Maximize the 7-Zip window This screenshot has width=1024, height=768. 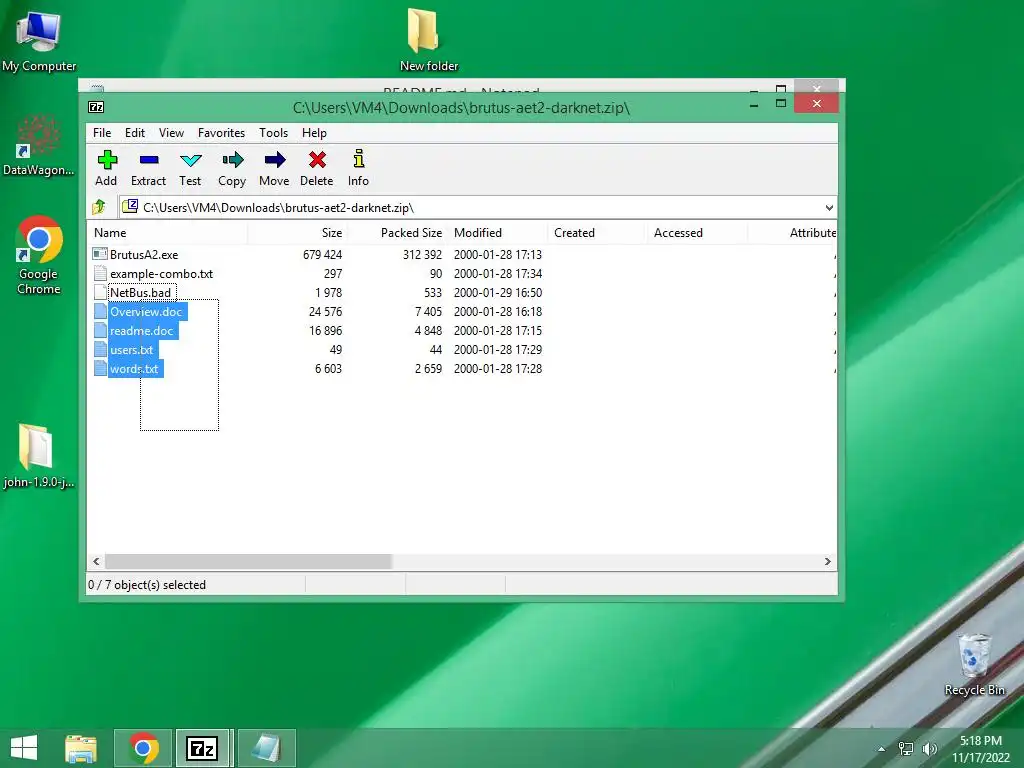tap(781, 103)
